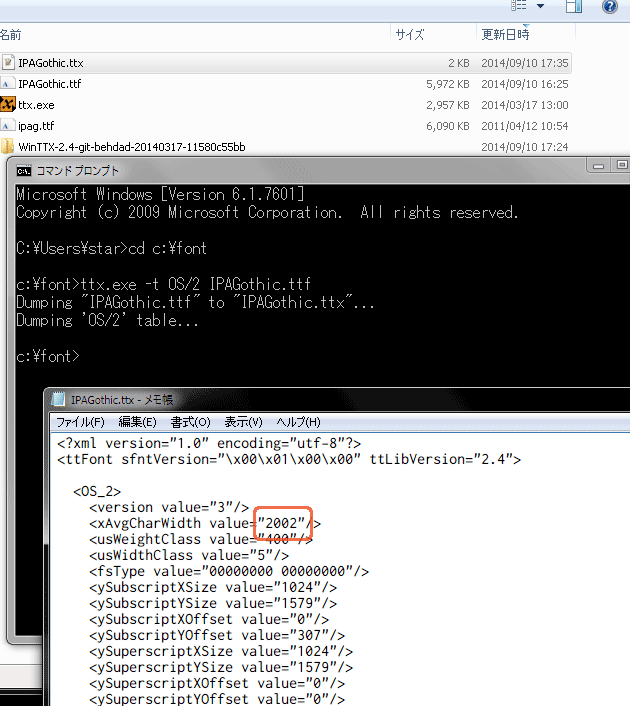Click the <OS_2> tag line
This screenshot has width=630, height=706.
click(x=97, y=492)
